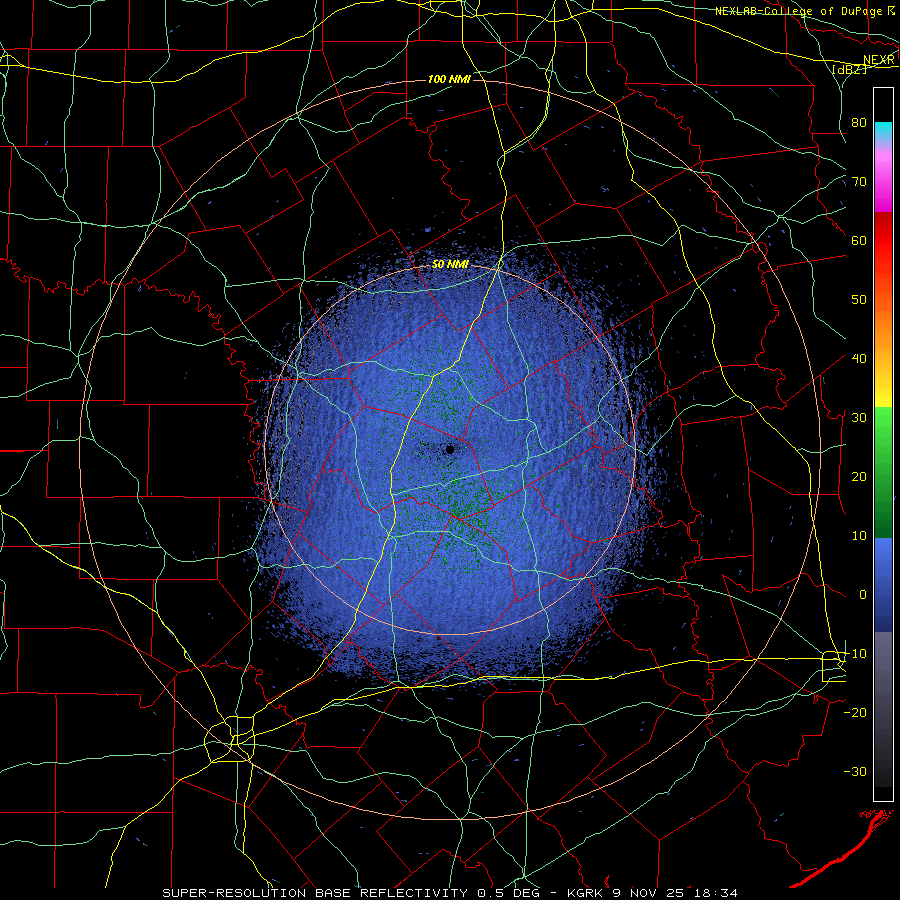Screen dimensions: 900x900
Task: Select the black radar site dot at center
Action: (450, 449)
